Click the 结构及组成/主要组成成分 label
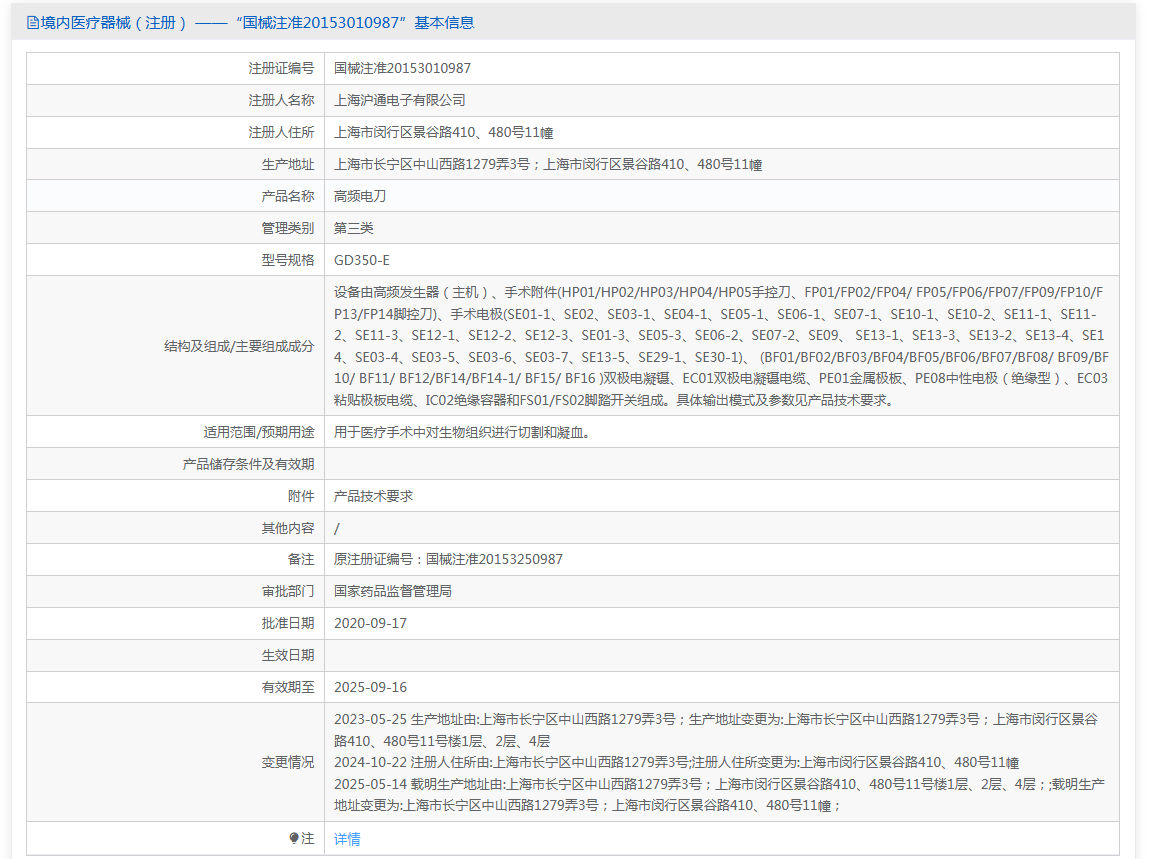The image size is (1156, 859). click(x=239, y=347)
